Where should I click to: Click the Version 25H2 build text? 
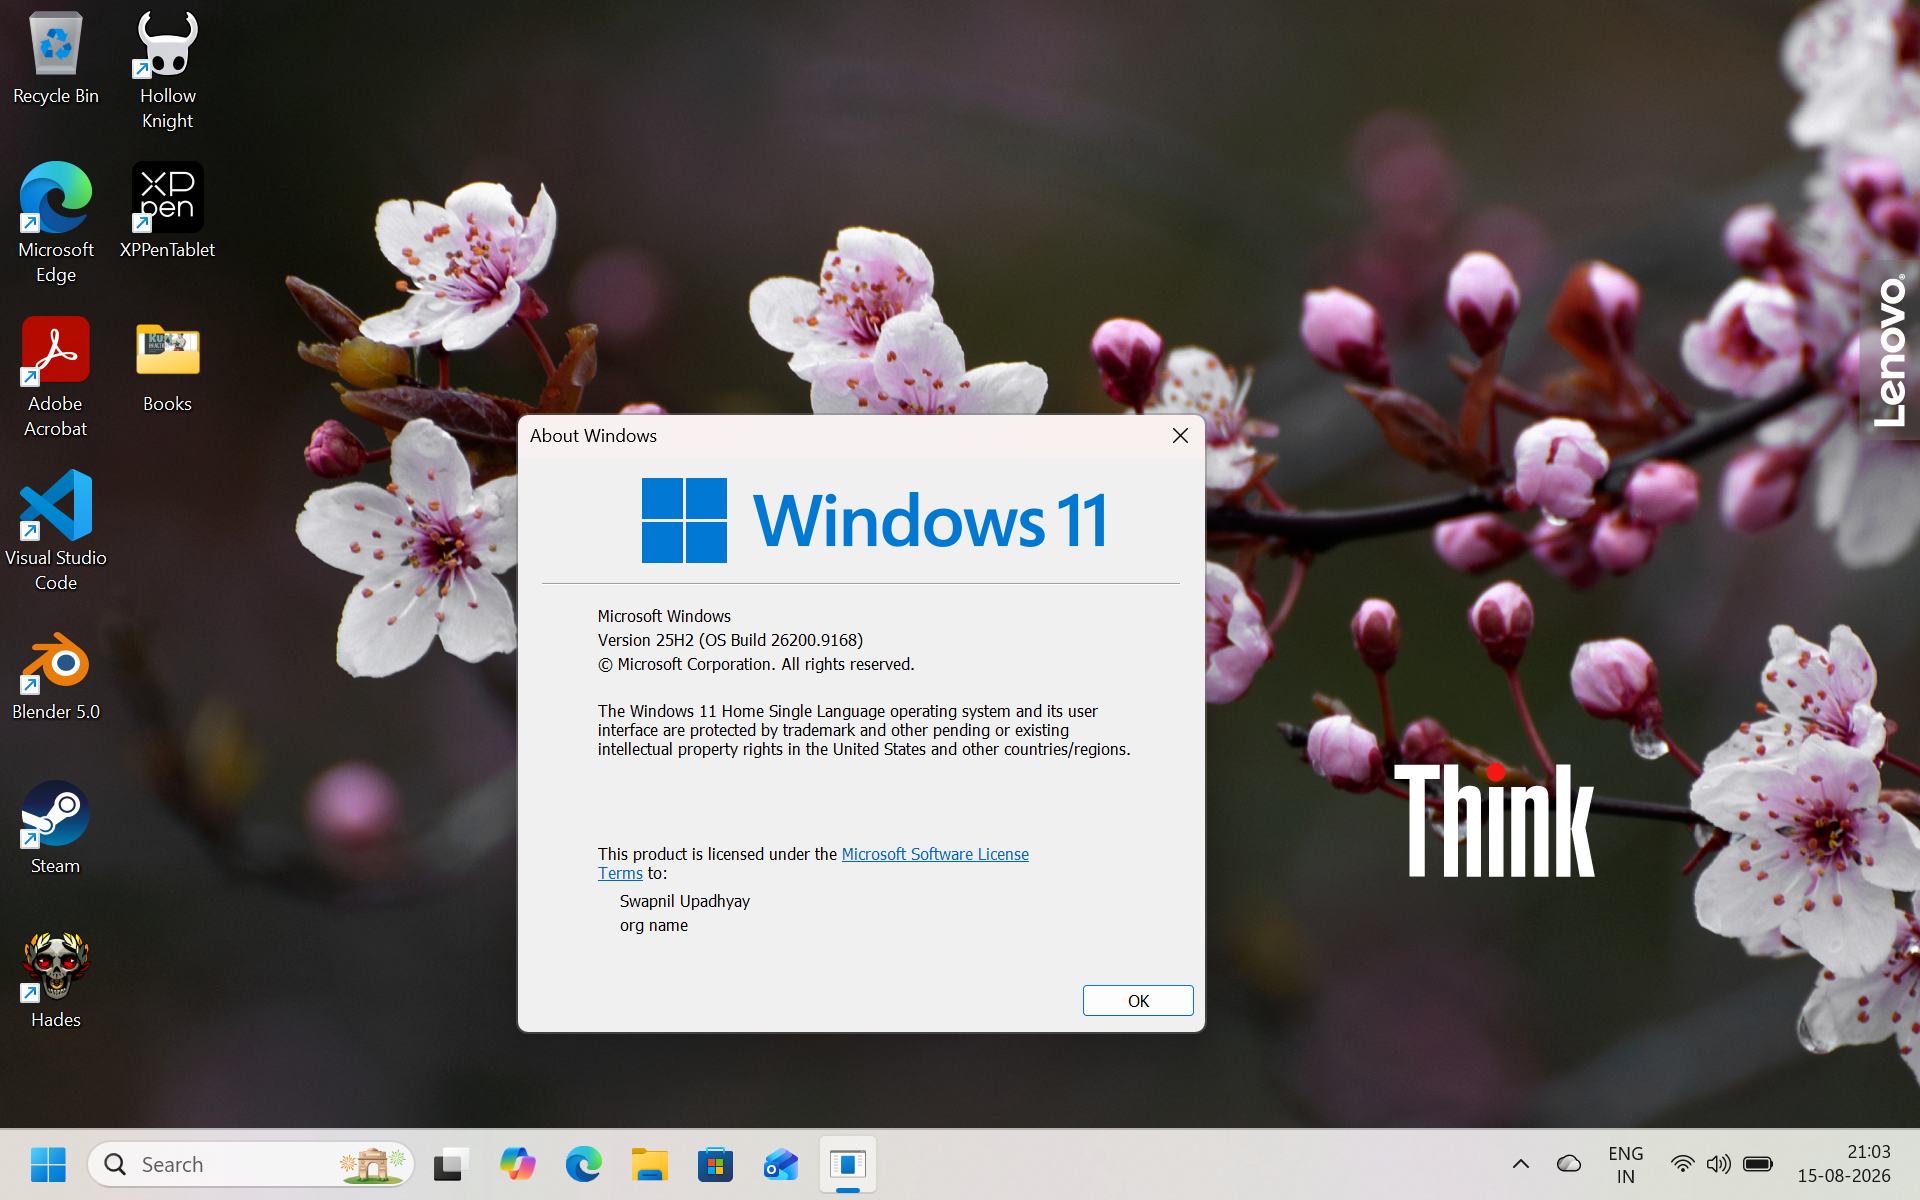tap(730, 640)
